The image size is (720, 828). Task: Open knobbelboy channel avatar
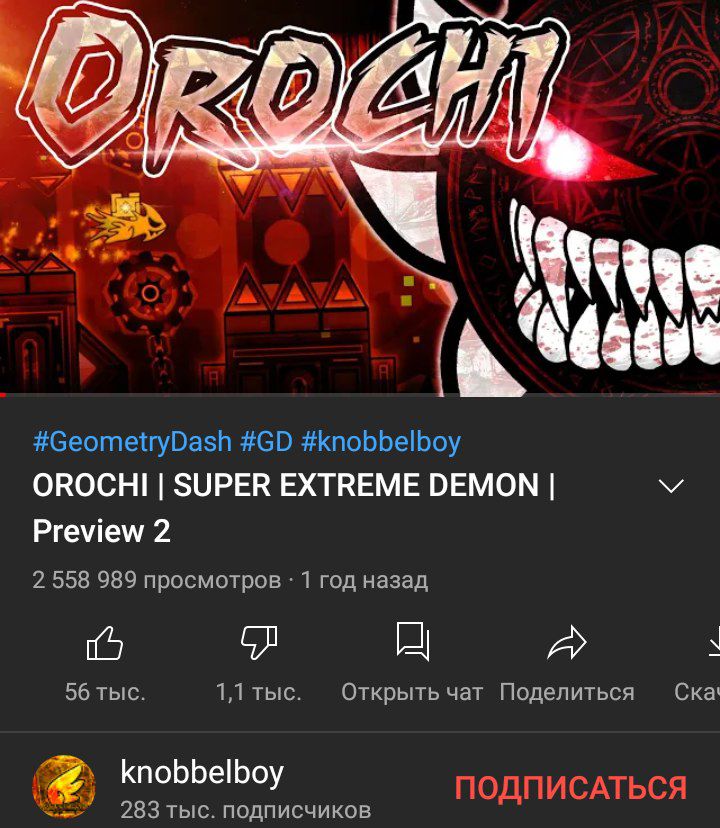point(64,787)
